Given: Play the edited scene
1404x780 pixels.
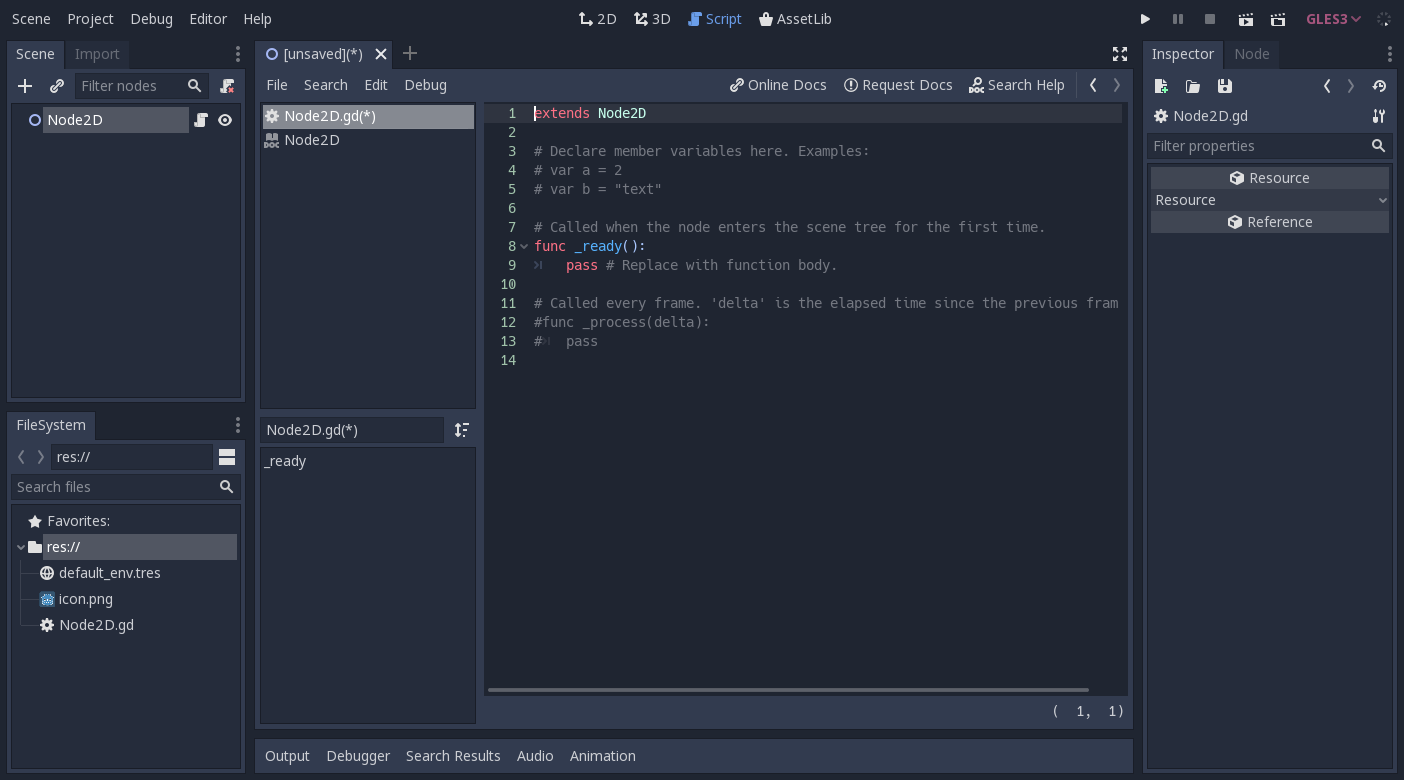Looking at the screenshot, I should click(1245, 19).
